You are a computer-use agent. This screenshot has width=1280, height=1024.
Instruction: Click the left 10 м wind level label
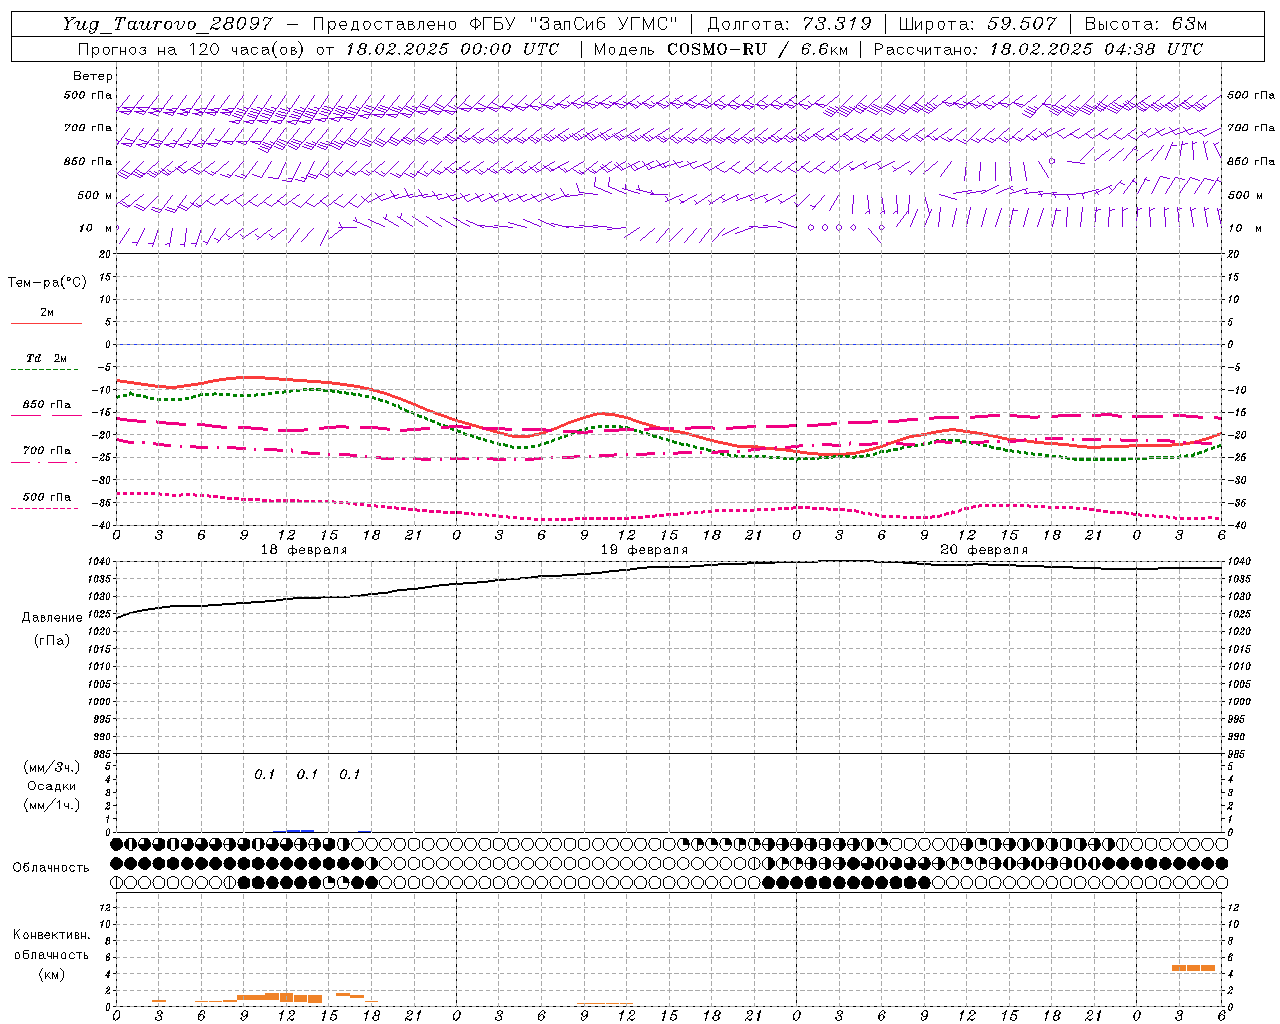tap(96, 229)
